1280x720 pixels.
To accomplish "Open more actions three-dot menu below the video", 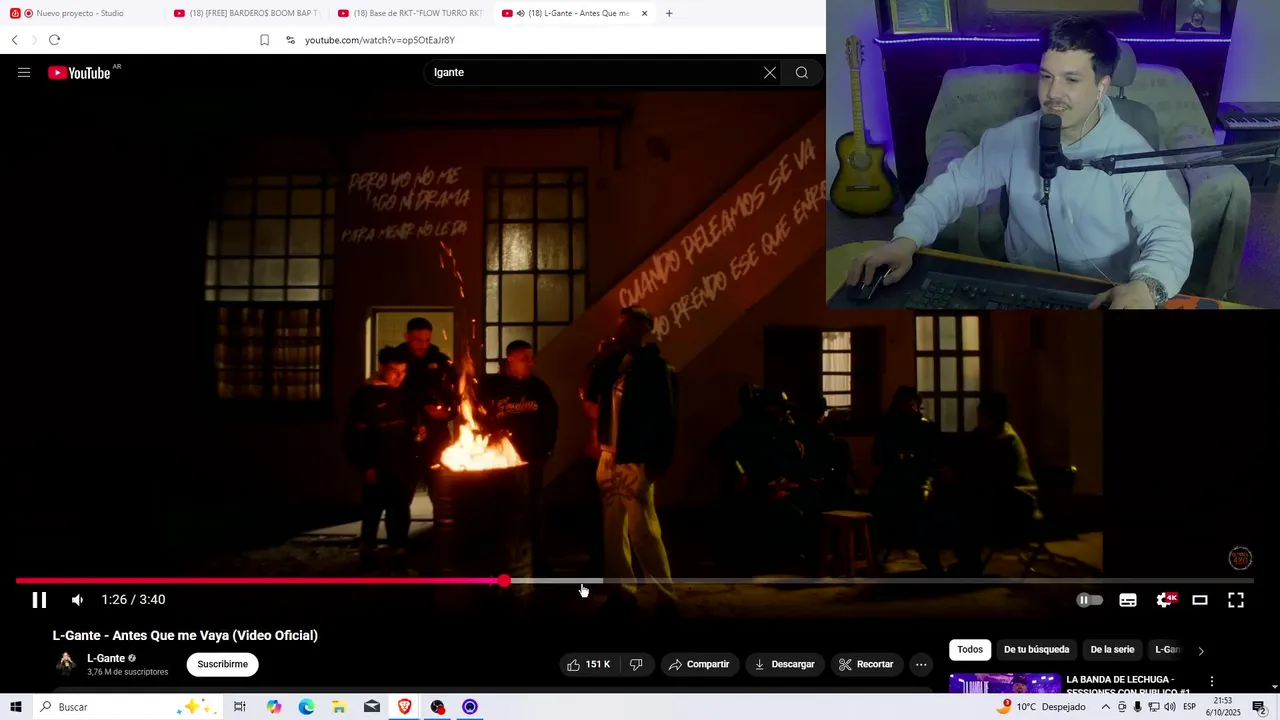I will click(921, 664).
